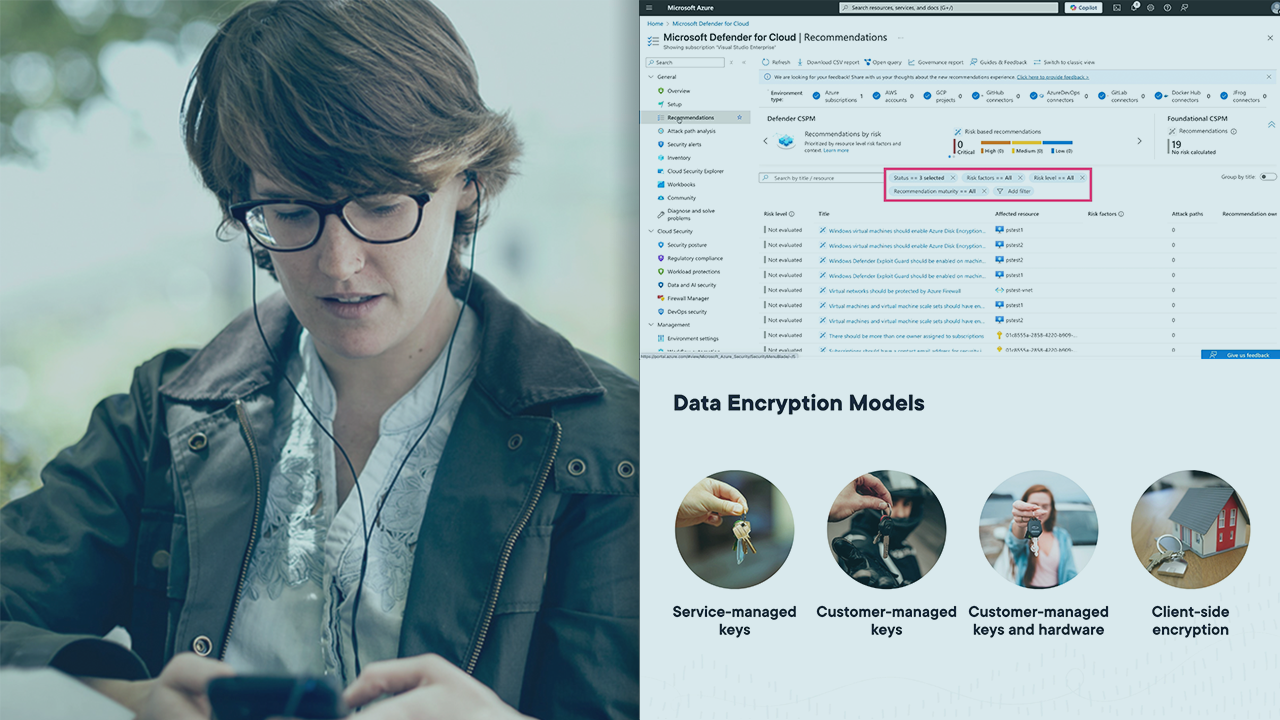
Task: Open the Security alerts sidebar item
Action: point(684,144)
